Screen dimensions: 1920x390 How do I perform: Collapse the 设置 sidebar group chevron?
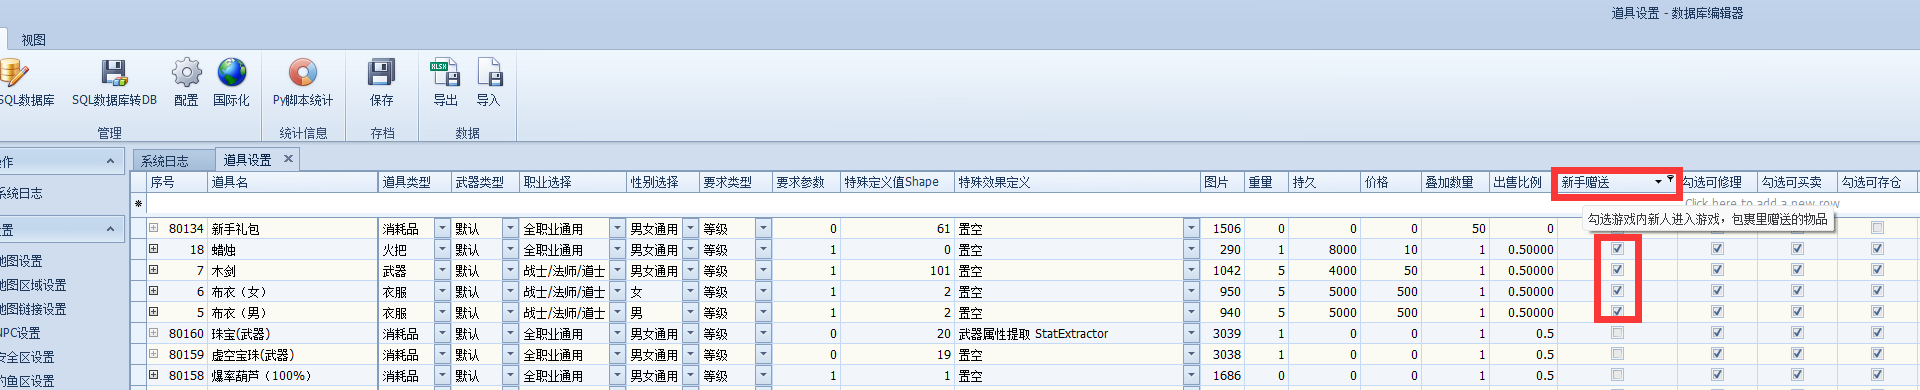[110, 229]
